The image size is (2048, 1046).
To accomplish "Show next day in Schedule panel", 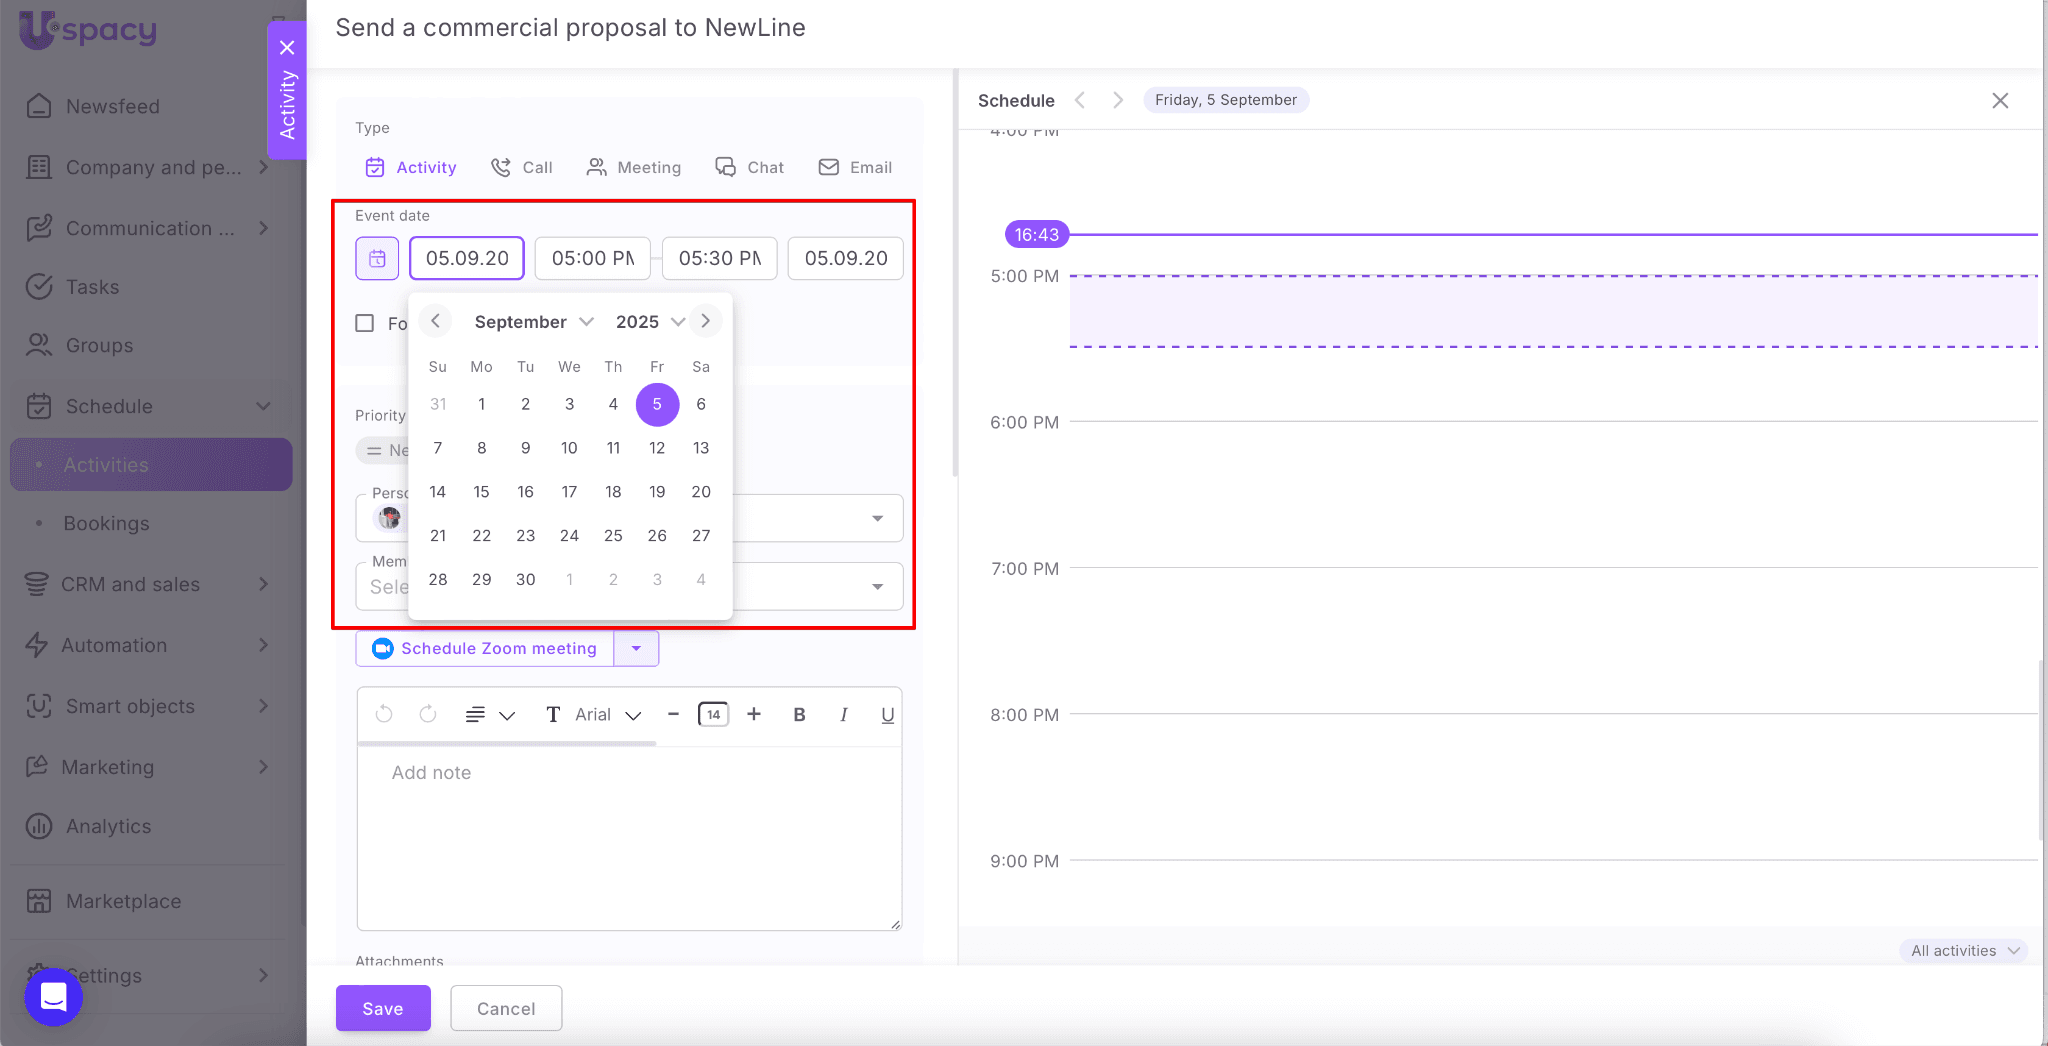I will point(1118,100).
